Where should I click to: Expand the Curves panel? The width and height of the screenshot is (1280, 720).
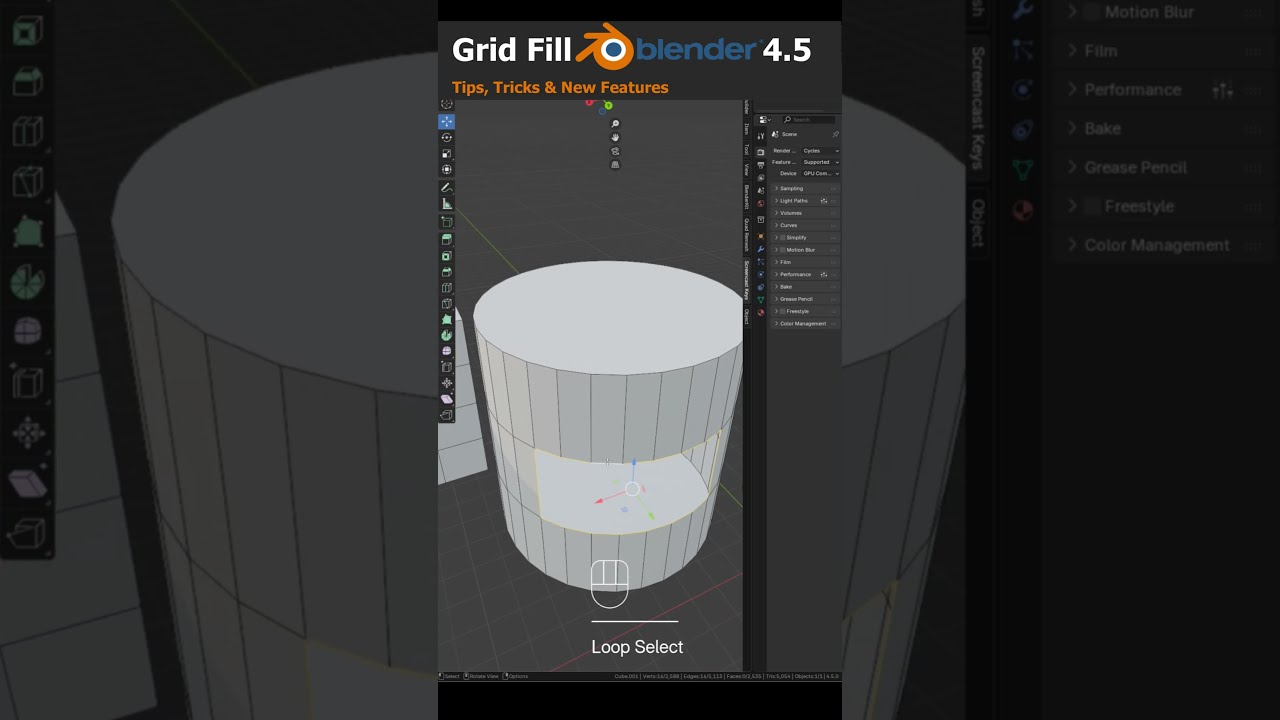pos(805,225)
